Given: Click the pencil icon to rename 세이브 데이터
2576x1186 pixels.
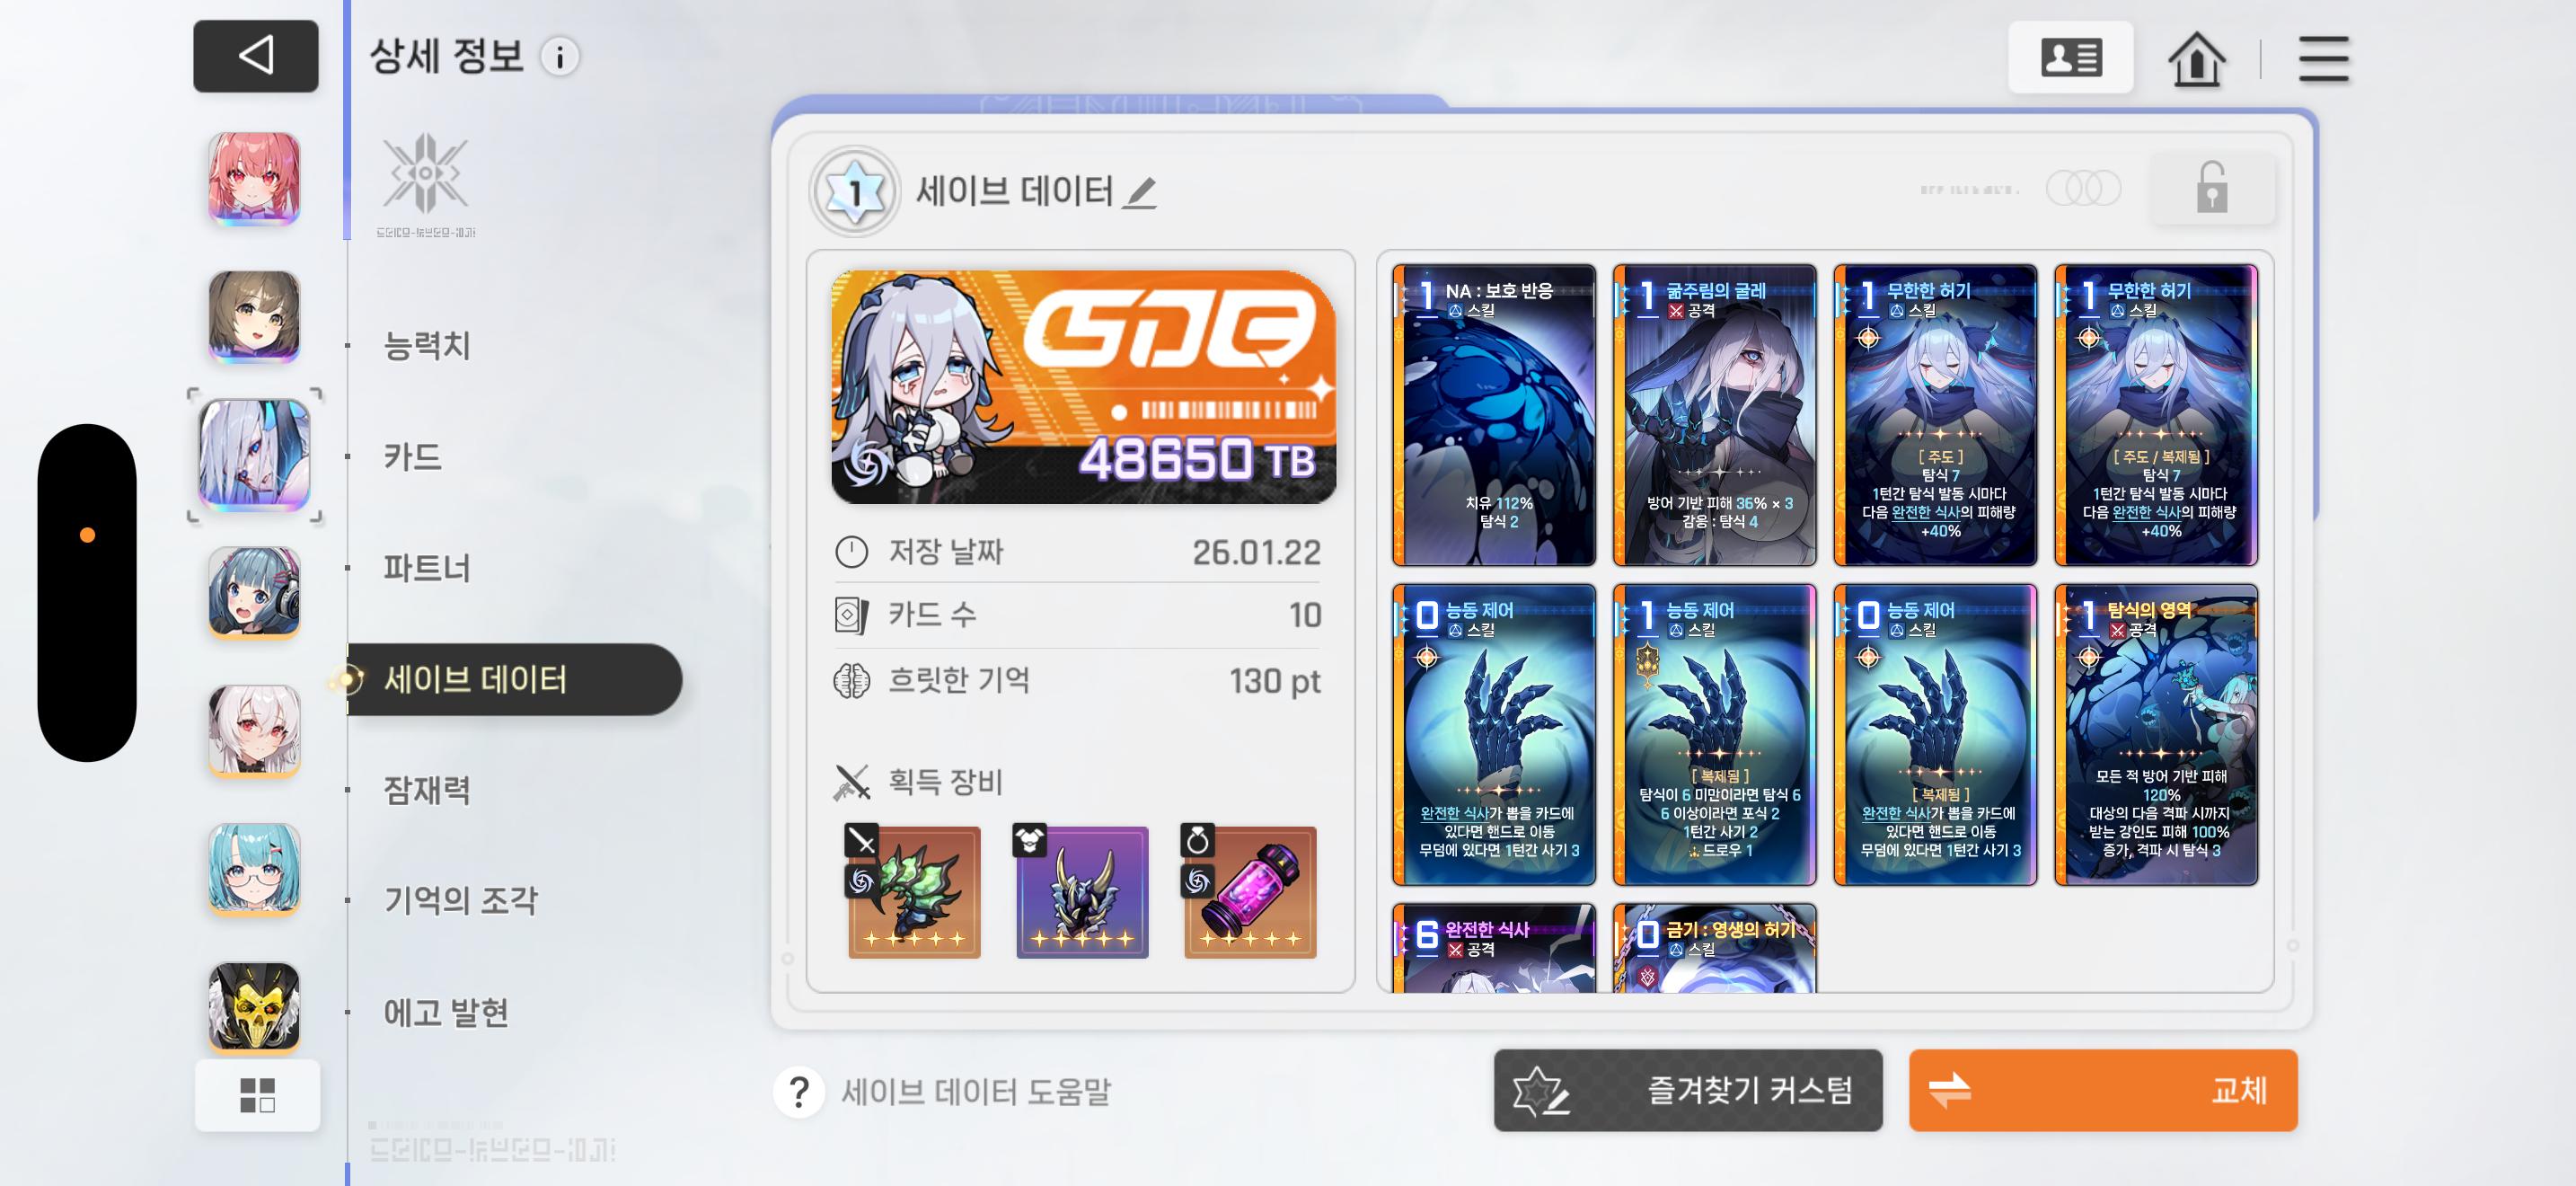Looking at the screenshot, I should [x=1139, y=192].
